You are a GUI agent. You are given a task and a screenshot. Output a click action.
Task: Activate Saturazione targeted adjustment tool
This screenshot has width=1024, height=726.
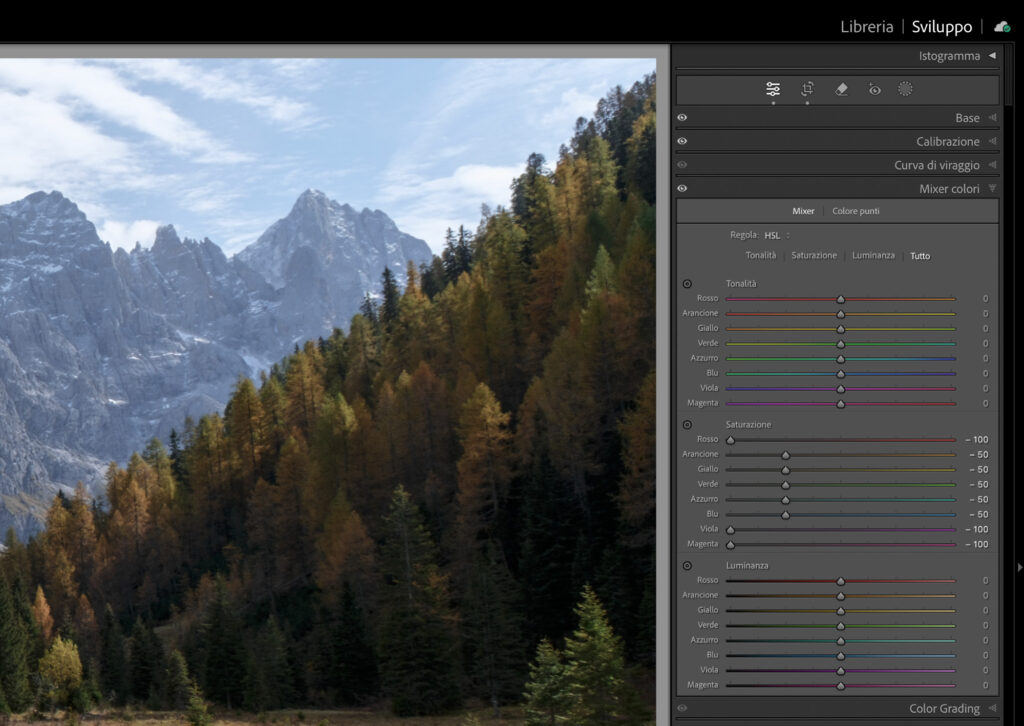click(x=687, y=424)
